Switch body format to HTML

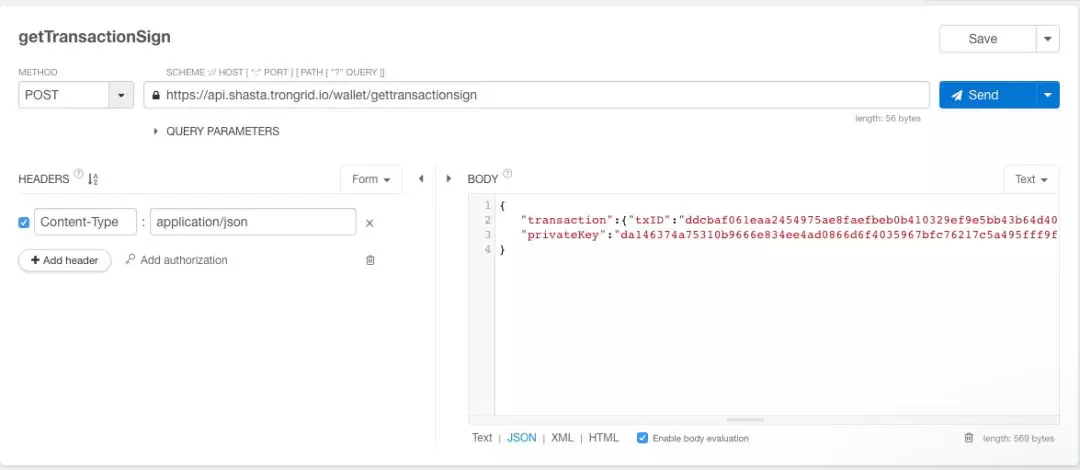tap(603, 438)
